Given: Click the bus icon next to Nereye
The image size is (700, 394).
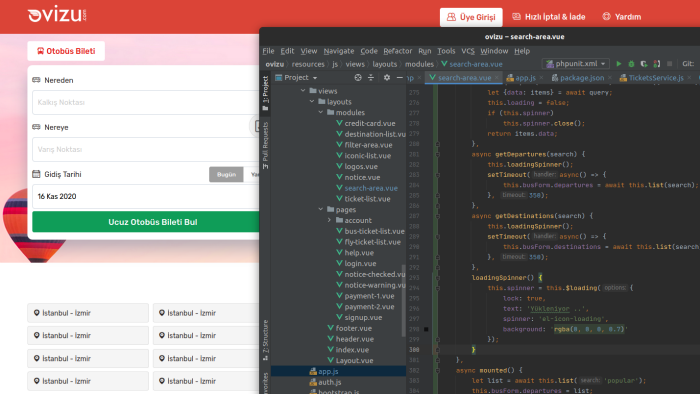Looking at the screenshot, I should (x=36, y=127).
